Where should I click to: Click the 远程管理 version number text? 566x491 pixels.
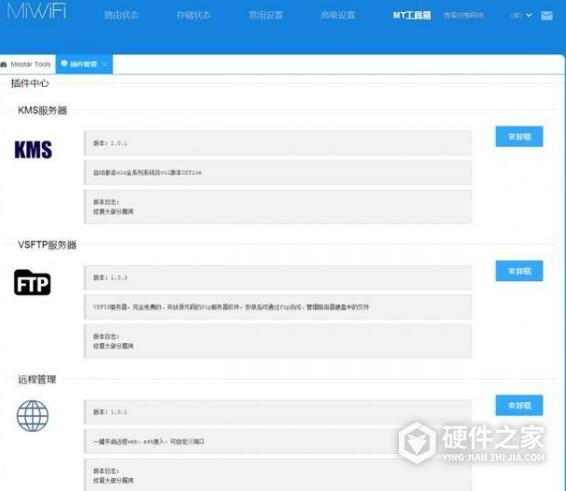[x=110, y=412]
